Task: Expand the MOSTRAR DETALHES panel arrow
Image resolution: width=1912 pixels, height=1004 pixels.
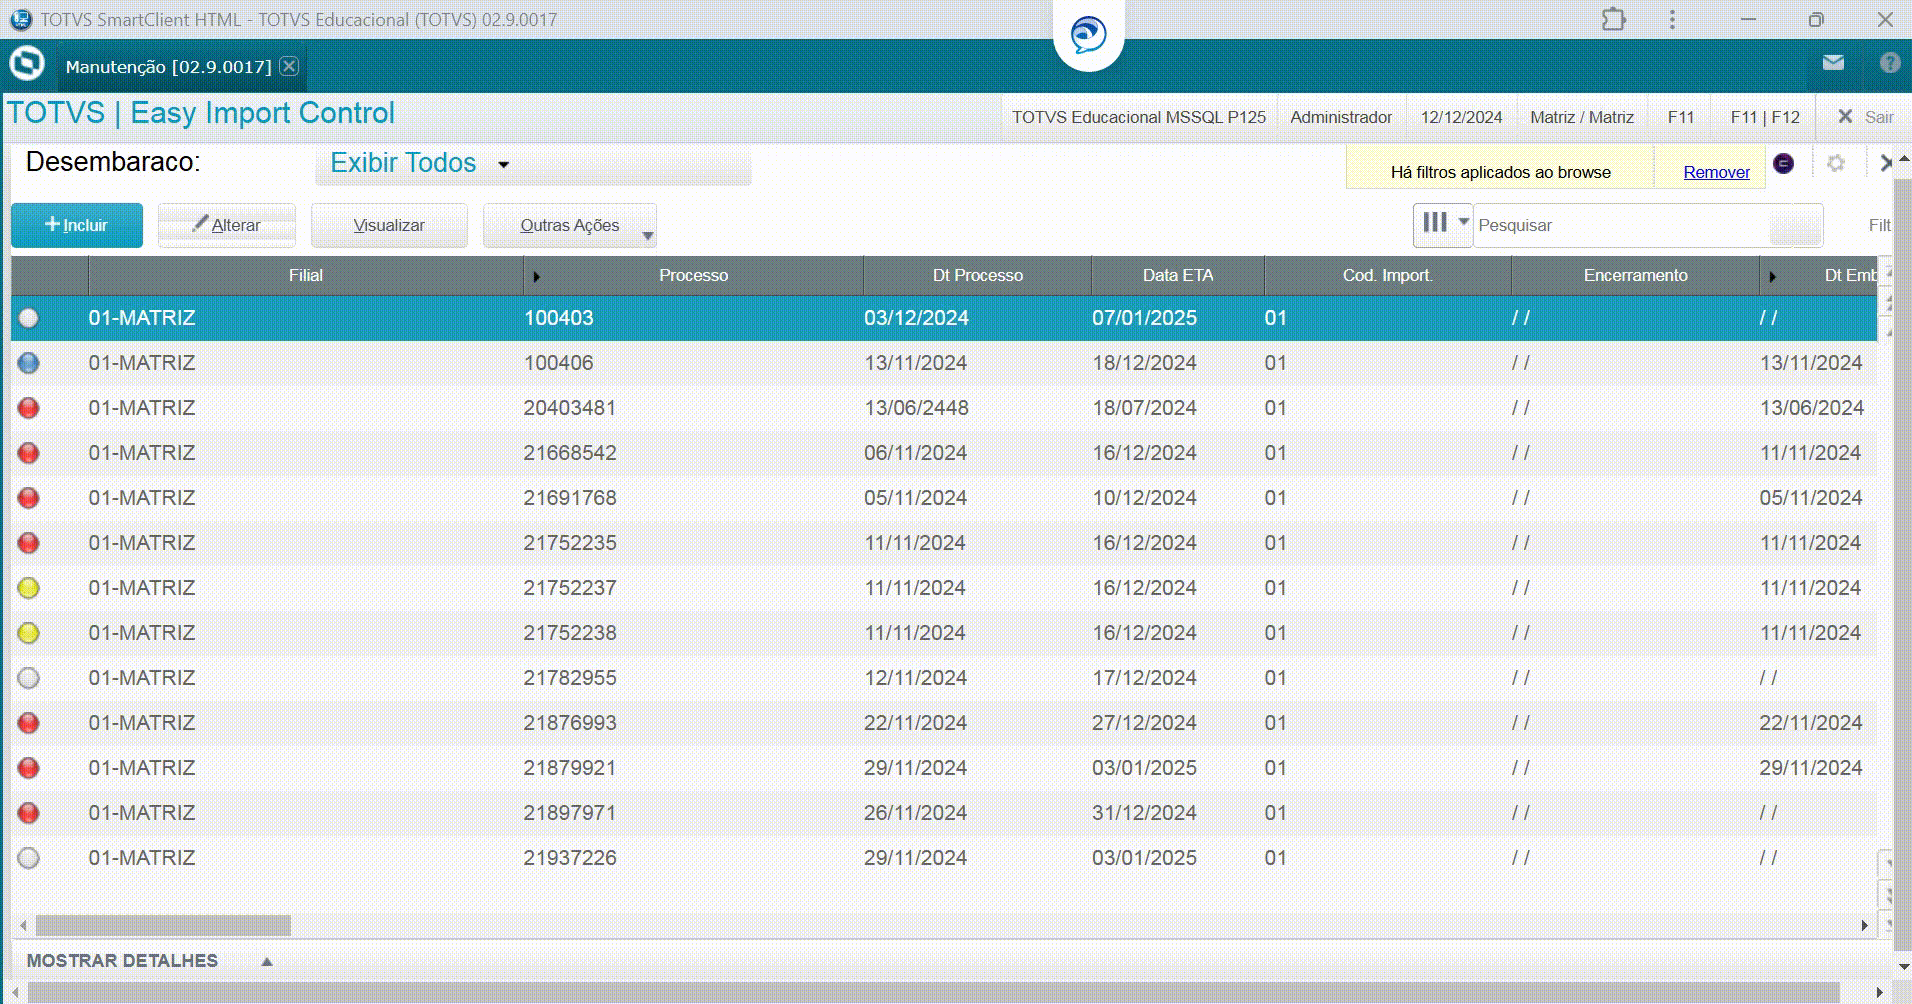Action: [x=267, y=962]
